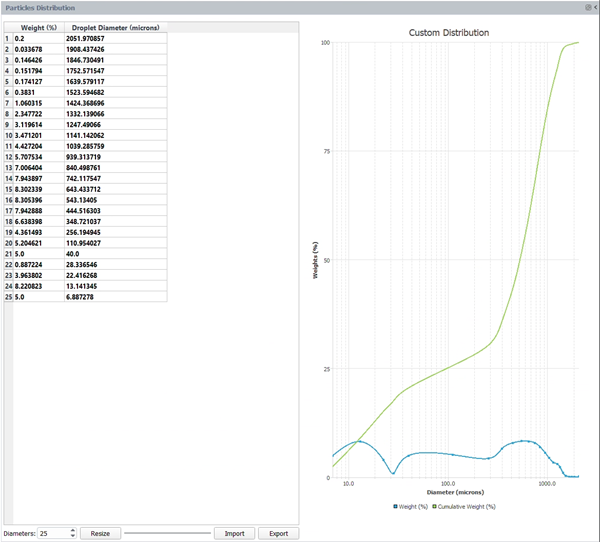
Task: Click diameter cell showing 40.0
Action: coord(115,254)
